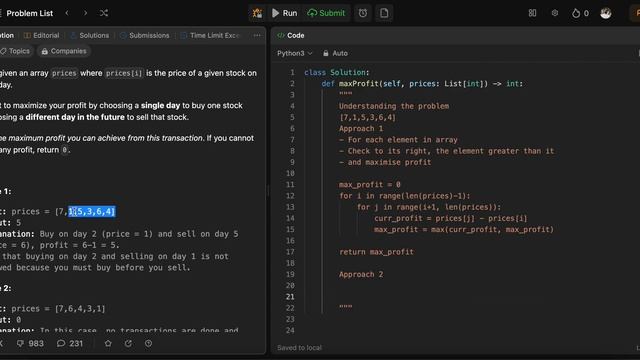640x360 pixels.
Task: Open the help question mark icon
Action: 149,343
